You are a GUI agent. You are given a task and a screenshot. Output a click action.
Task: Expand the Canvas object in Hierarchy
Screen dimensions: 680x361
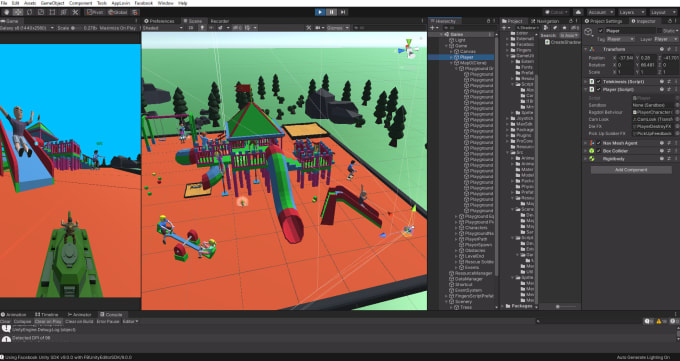click(x=451, y=52)
